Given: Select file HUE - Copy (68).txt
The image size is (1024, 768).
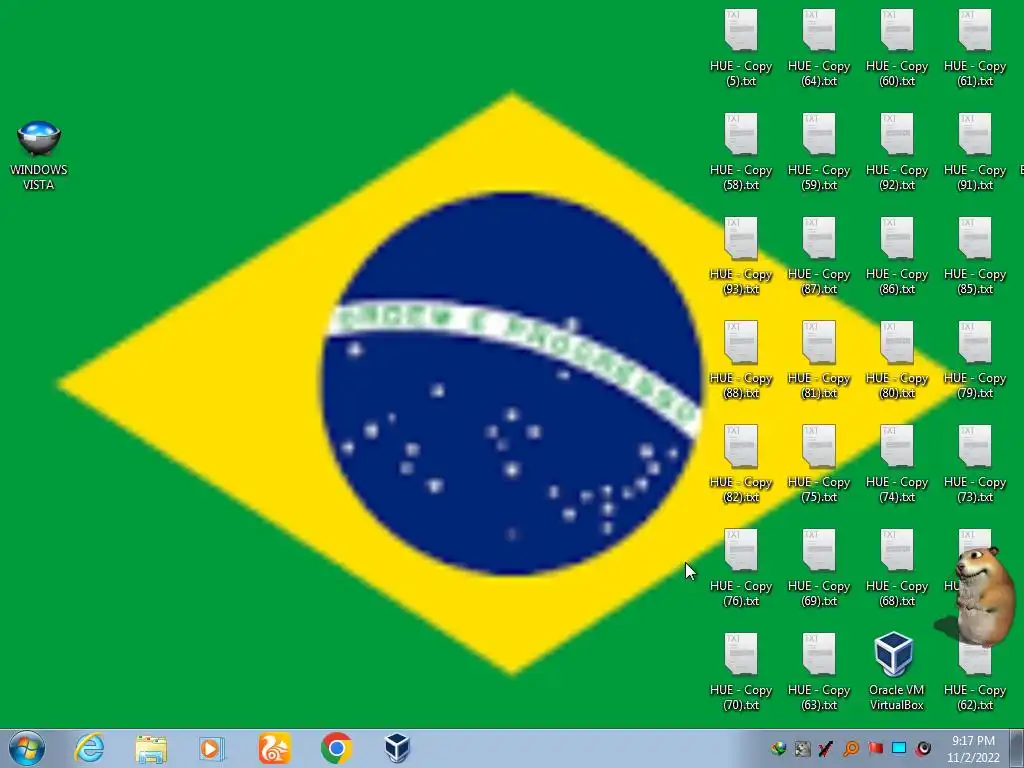Looking at the screenshot, I should pyautogui.click(x=897, y=568).
